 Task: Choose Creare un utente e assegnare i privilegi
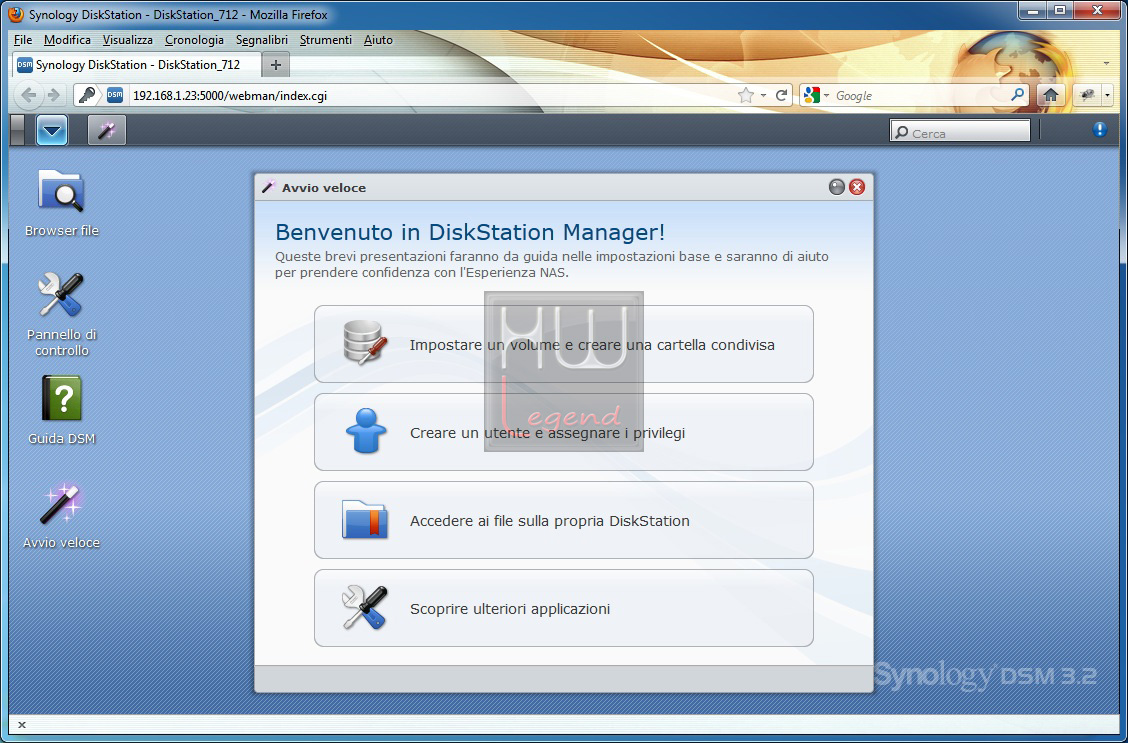click(x=563, y=432)
